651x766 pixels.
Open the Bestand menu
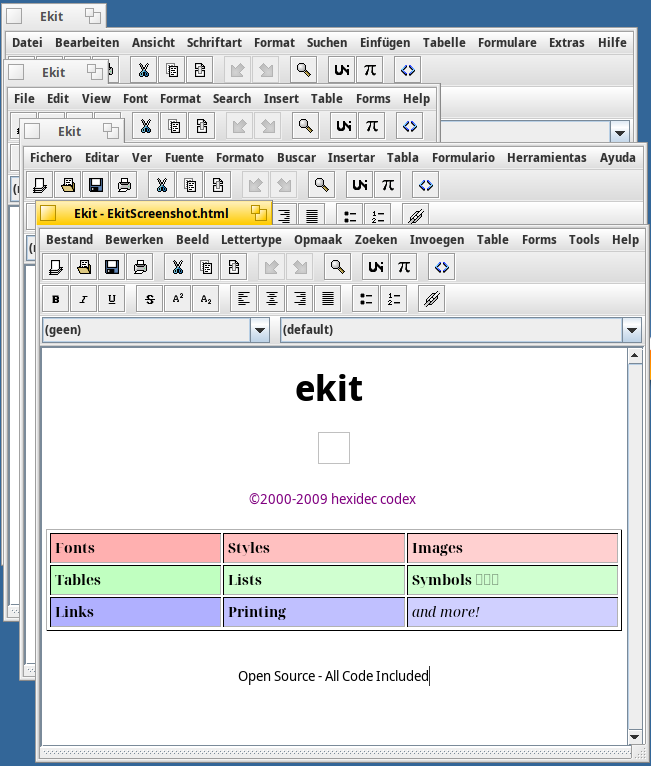pyautogui.click(x=69, y=240)
